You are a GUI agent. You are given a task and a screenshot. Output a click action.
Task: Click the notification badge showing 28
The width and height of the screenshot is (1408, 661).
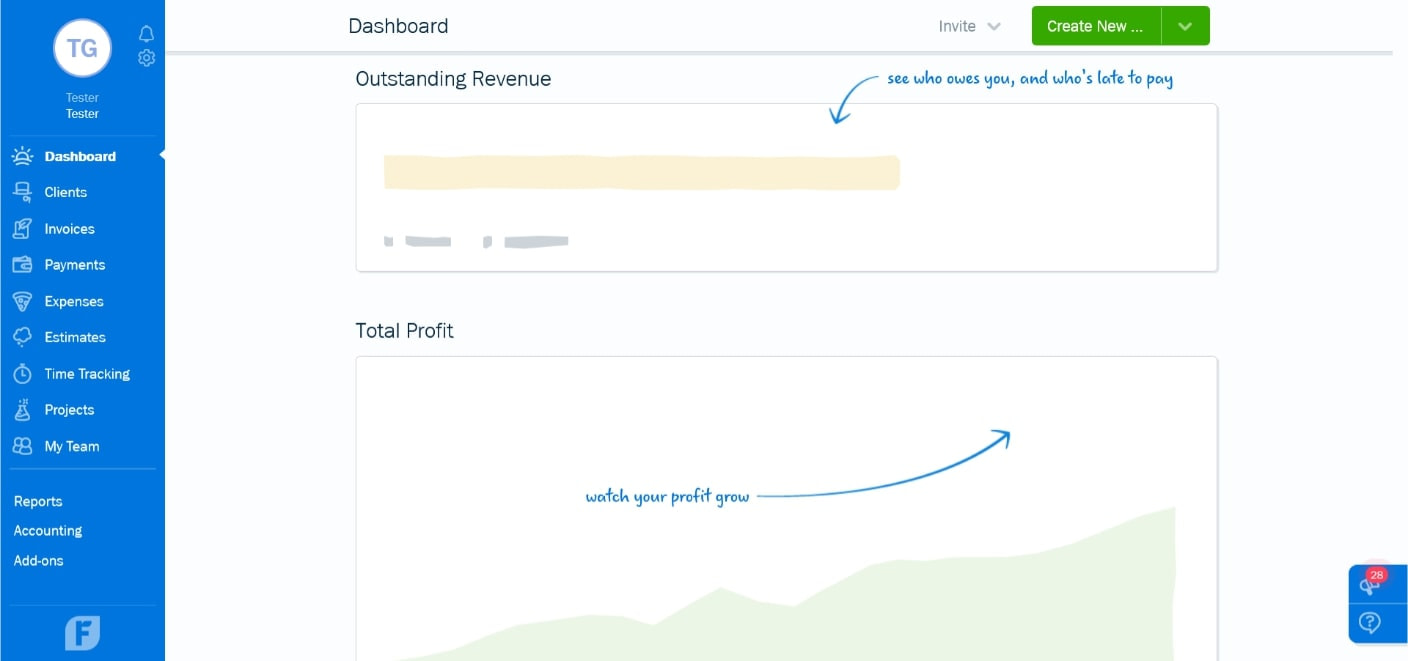(x=1377, y=575)
